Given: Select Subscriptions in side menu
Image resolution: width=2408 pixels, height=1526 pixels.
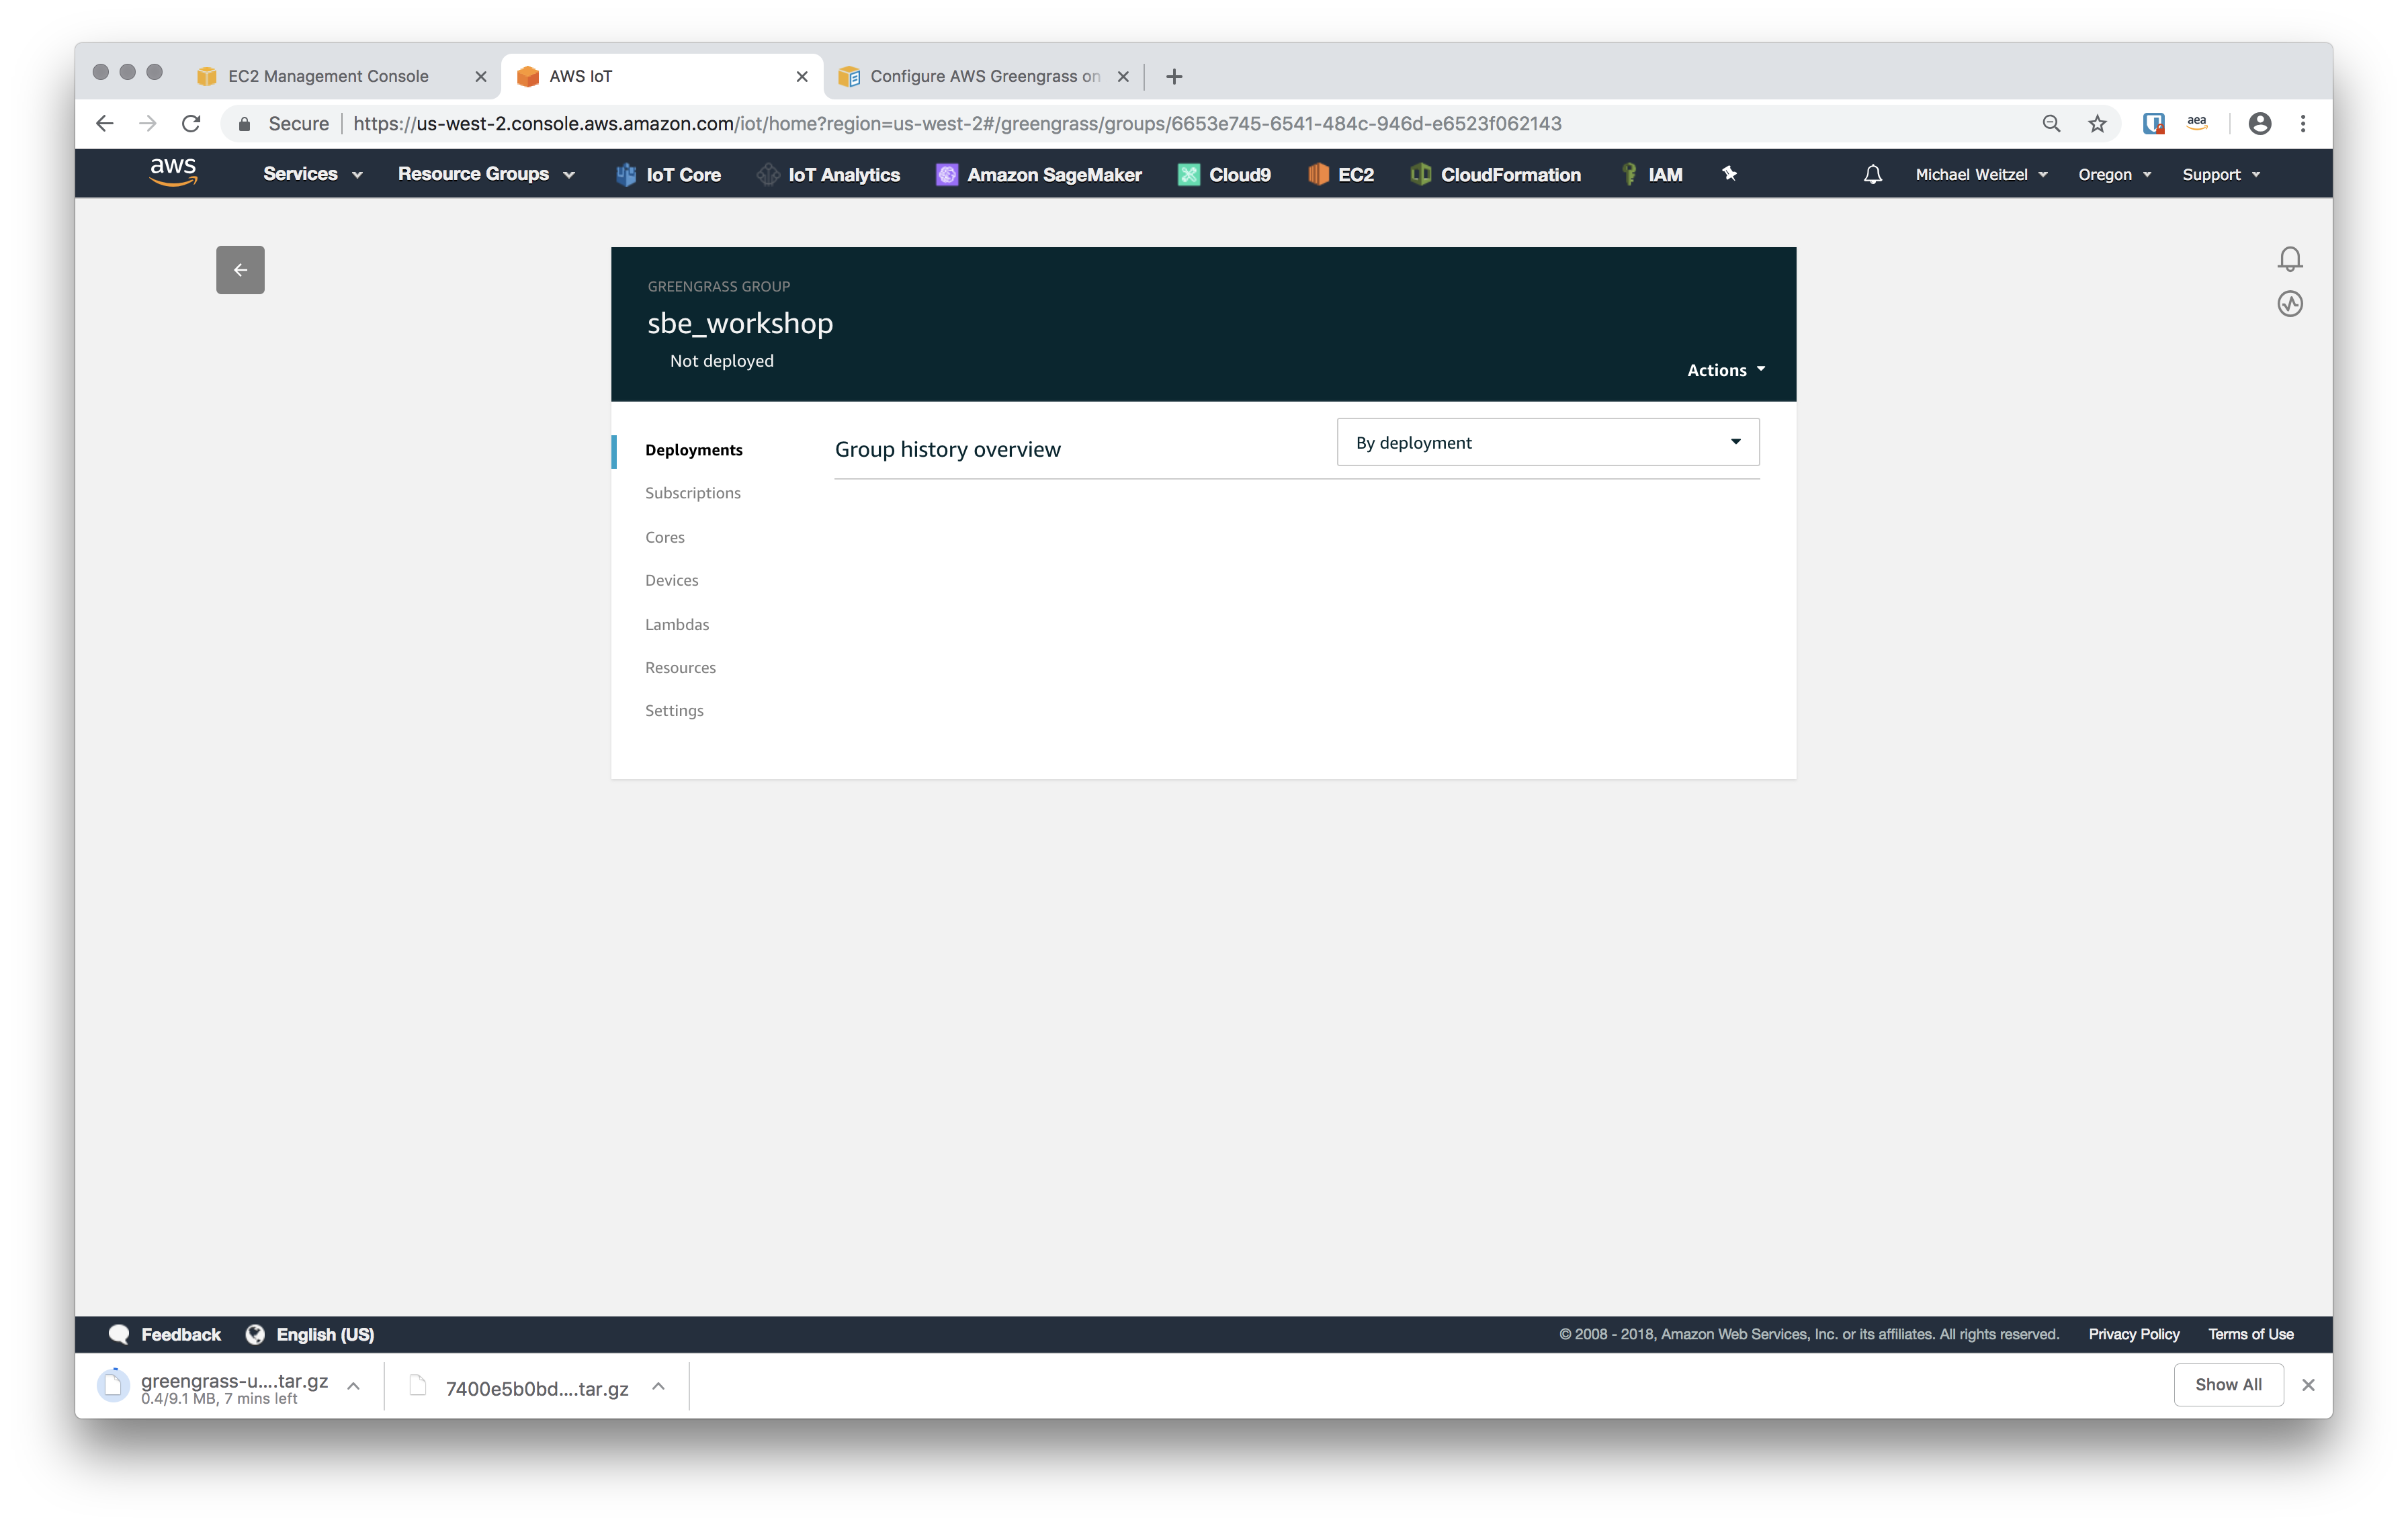Looking at the screenshot, I should 692,493.
